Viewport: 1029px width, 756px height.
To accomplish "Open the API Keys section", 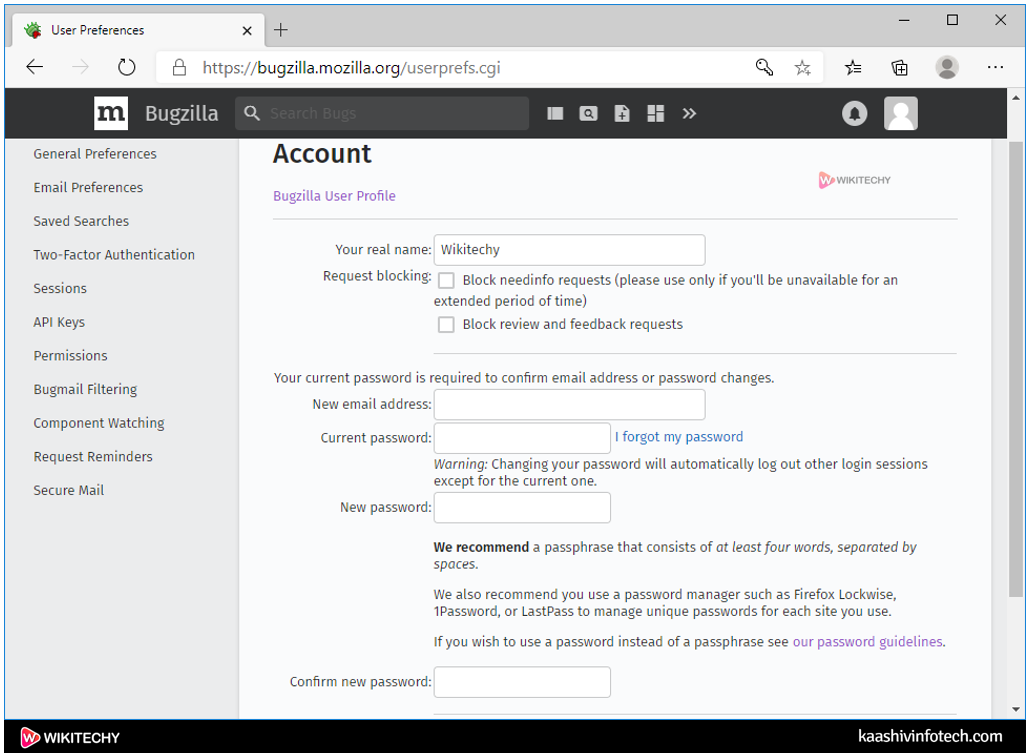I will coord(59,322).
